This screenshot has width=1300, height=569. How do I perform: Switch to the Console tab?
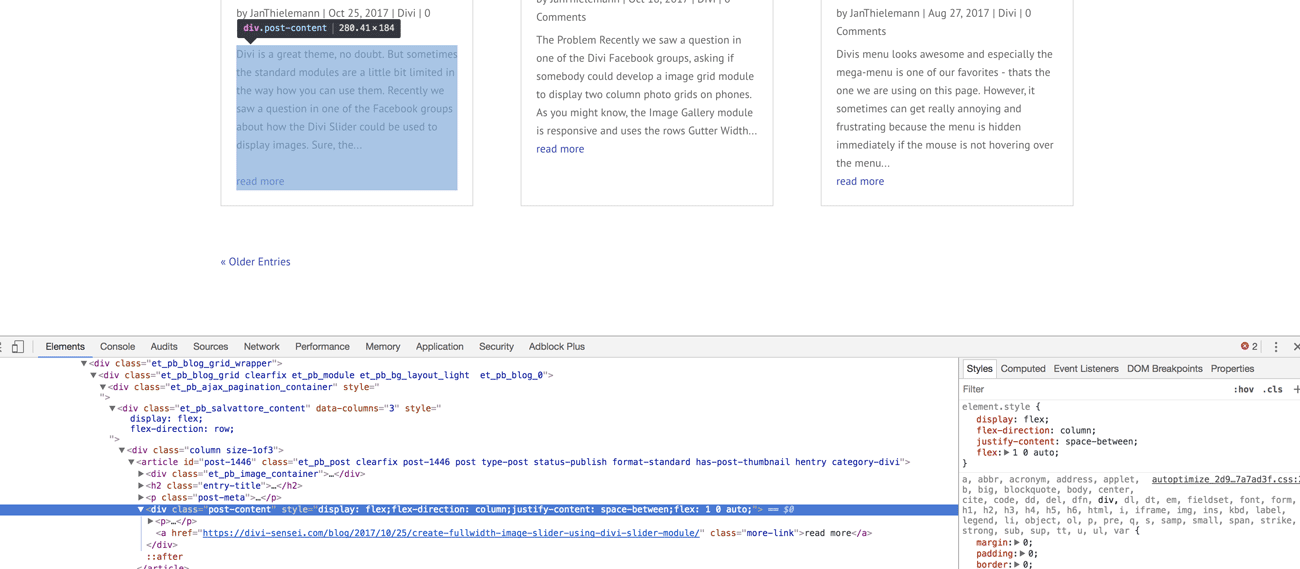click(117, 347)
